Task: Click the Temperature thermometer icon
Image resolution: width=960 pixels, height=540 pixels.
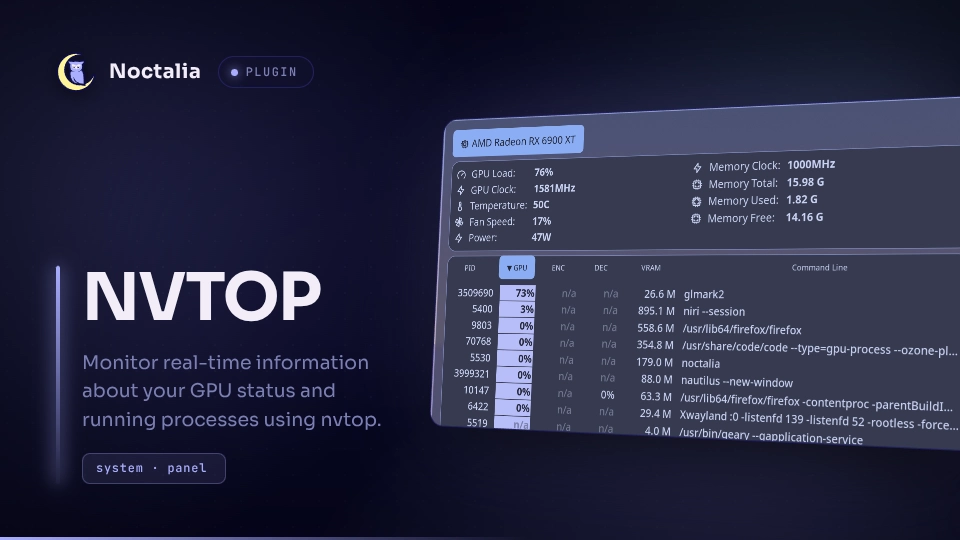Action: 460,206
